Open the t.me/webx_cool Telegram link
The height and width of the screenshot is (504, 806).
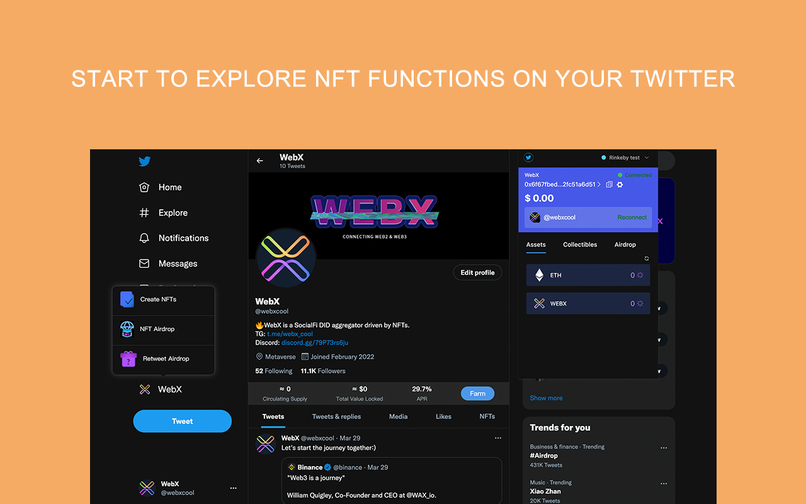coord(290,334)
